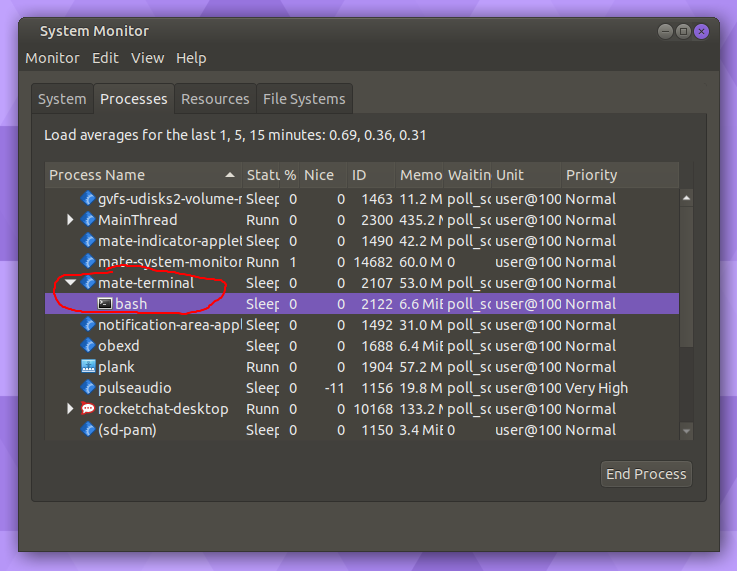
Task: Select the bash process name
Action: (x=131, y=304)
